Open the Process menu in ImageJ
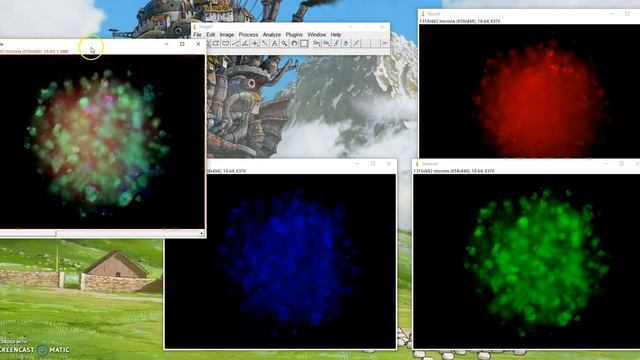 click(248, 35)
